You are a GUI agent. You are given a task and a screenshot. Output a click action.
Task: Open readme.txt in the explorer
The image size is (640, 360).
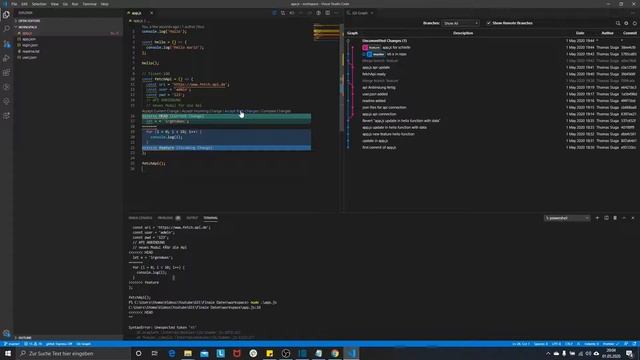68,51
